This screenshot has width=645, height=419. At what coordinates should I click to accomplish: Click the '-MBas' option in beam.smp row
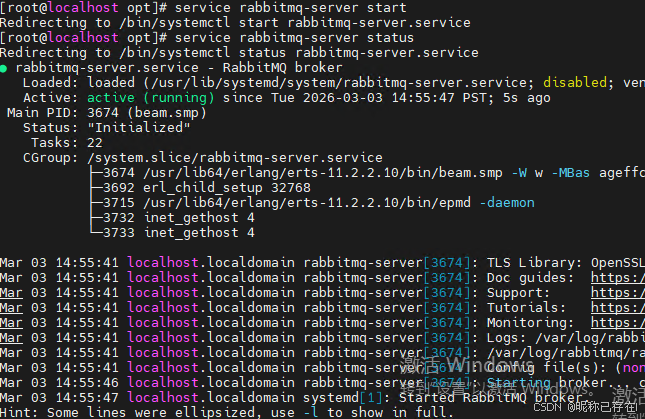571,173
